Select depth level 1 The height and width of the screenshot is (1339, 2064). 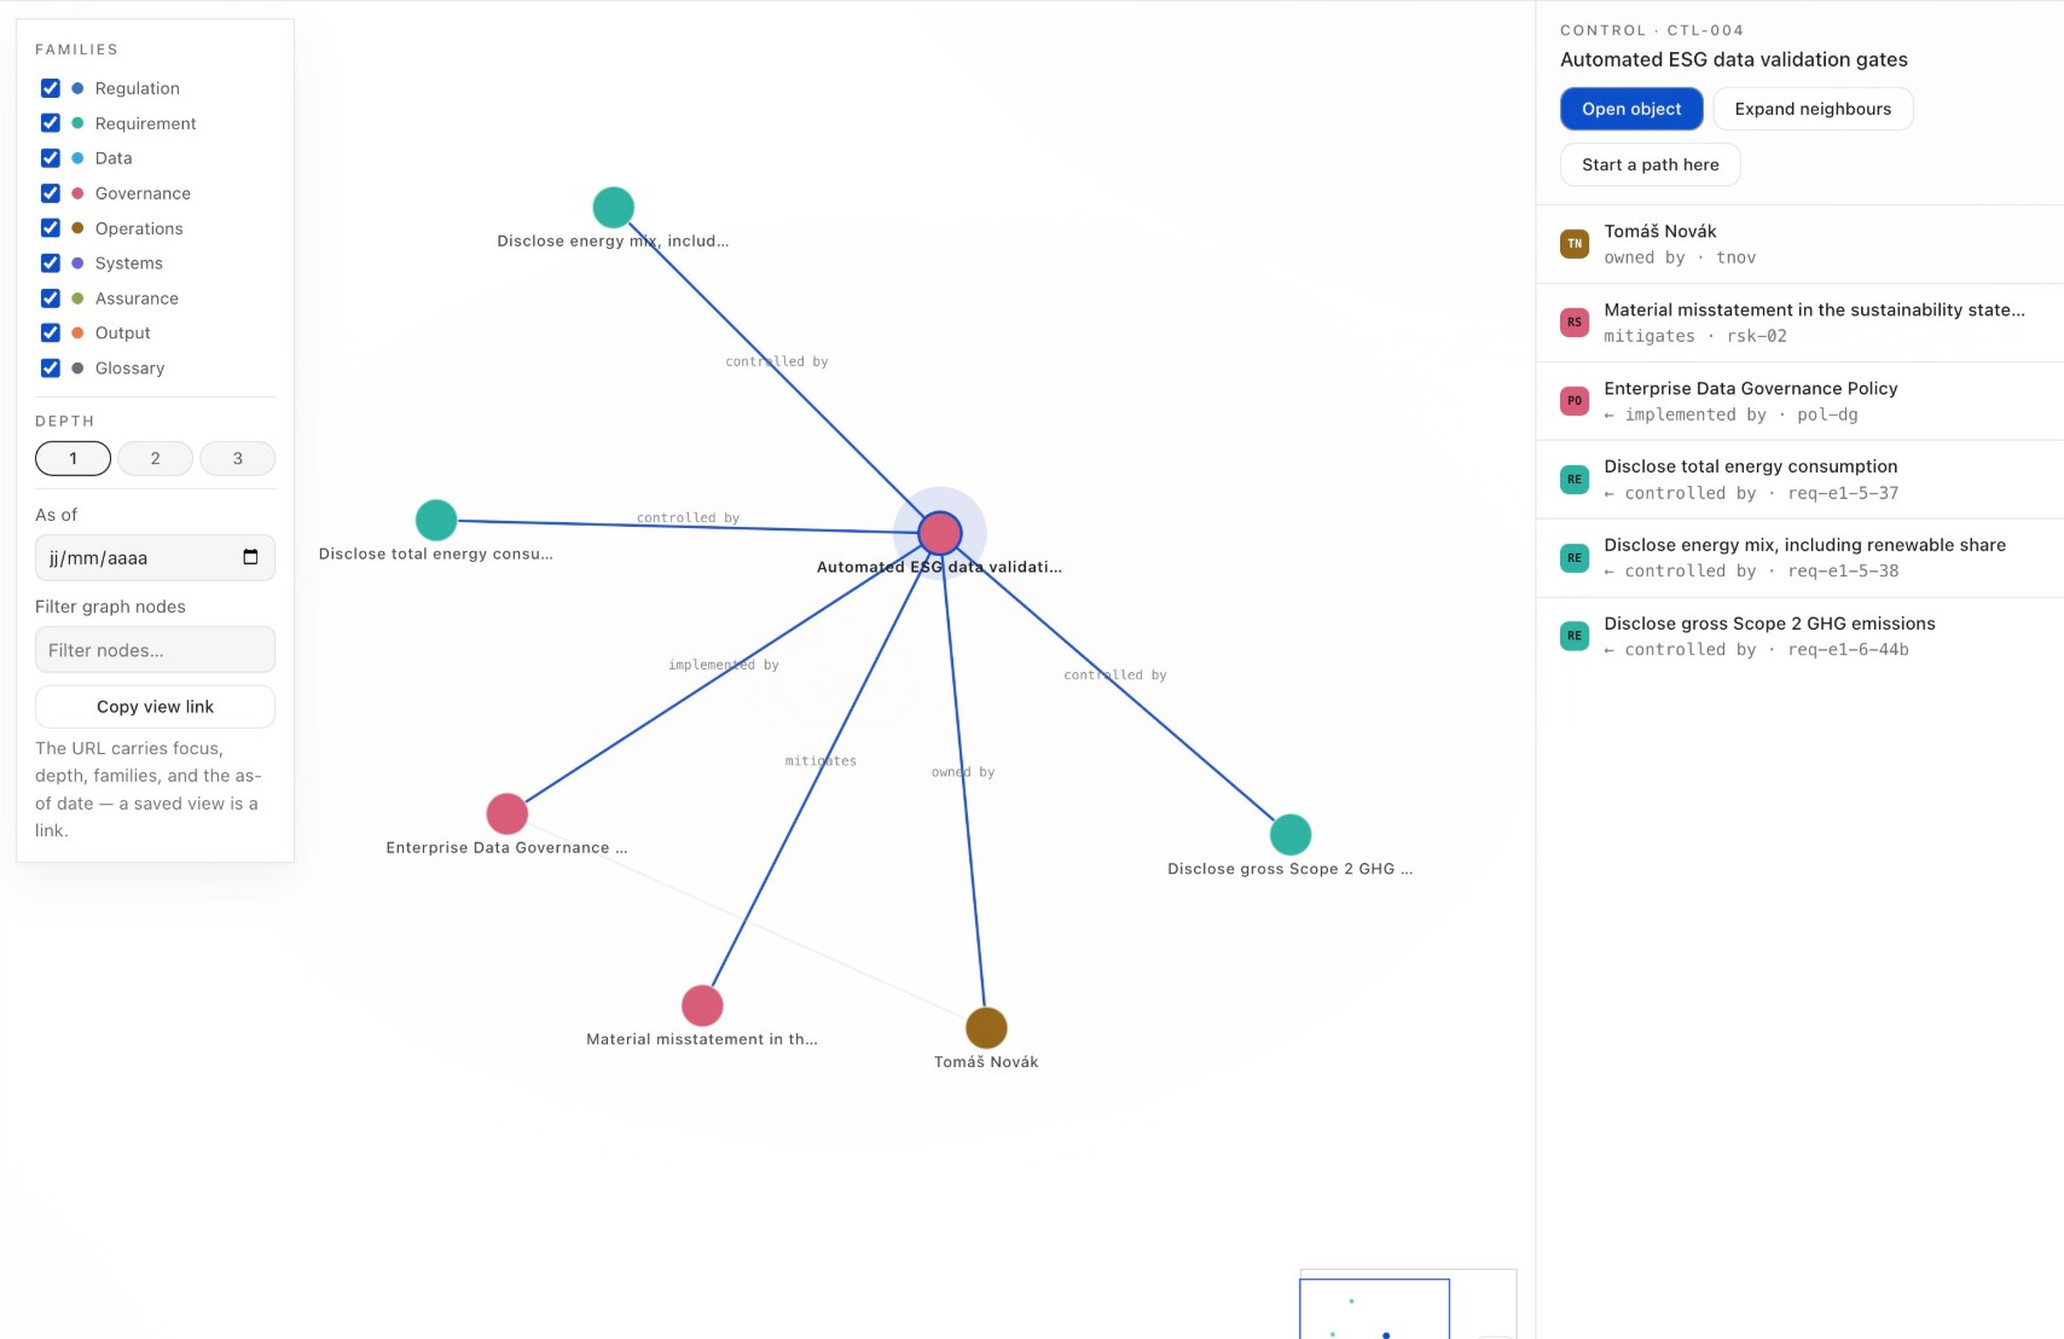[x=73, y=458]
